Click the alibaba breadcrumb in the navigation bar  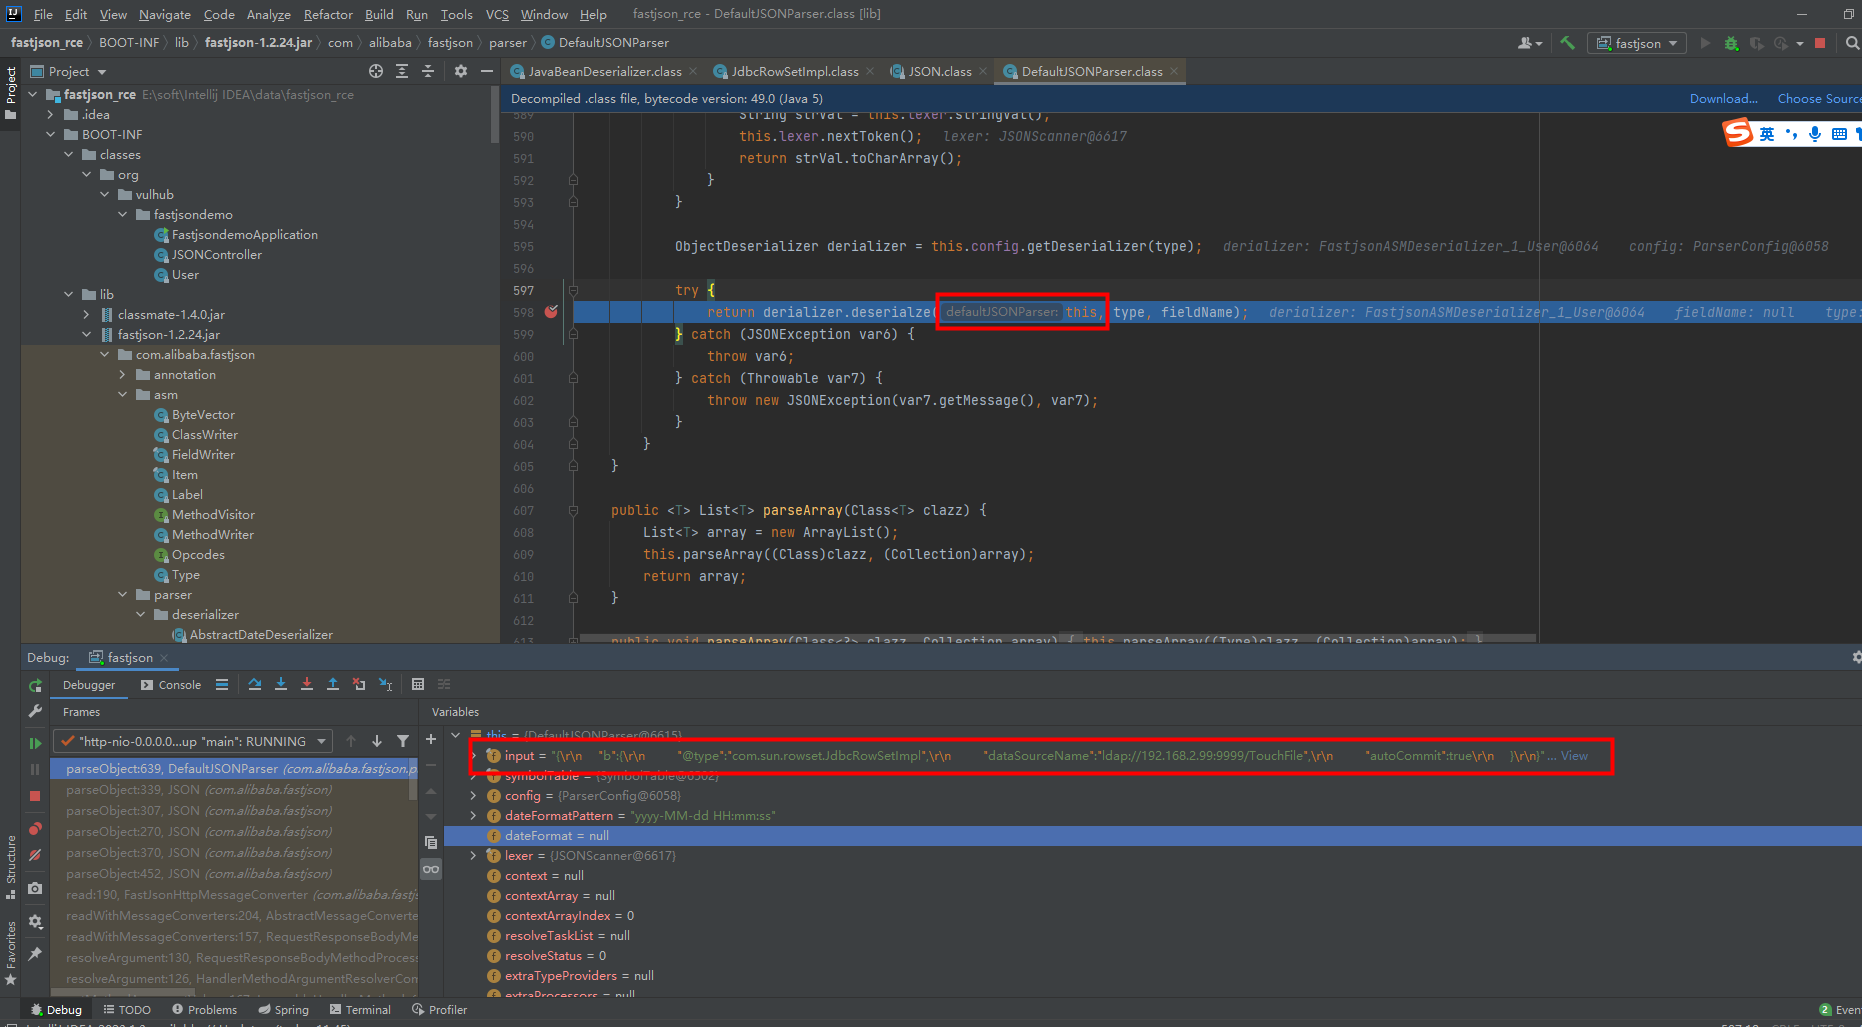point(390,42)
